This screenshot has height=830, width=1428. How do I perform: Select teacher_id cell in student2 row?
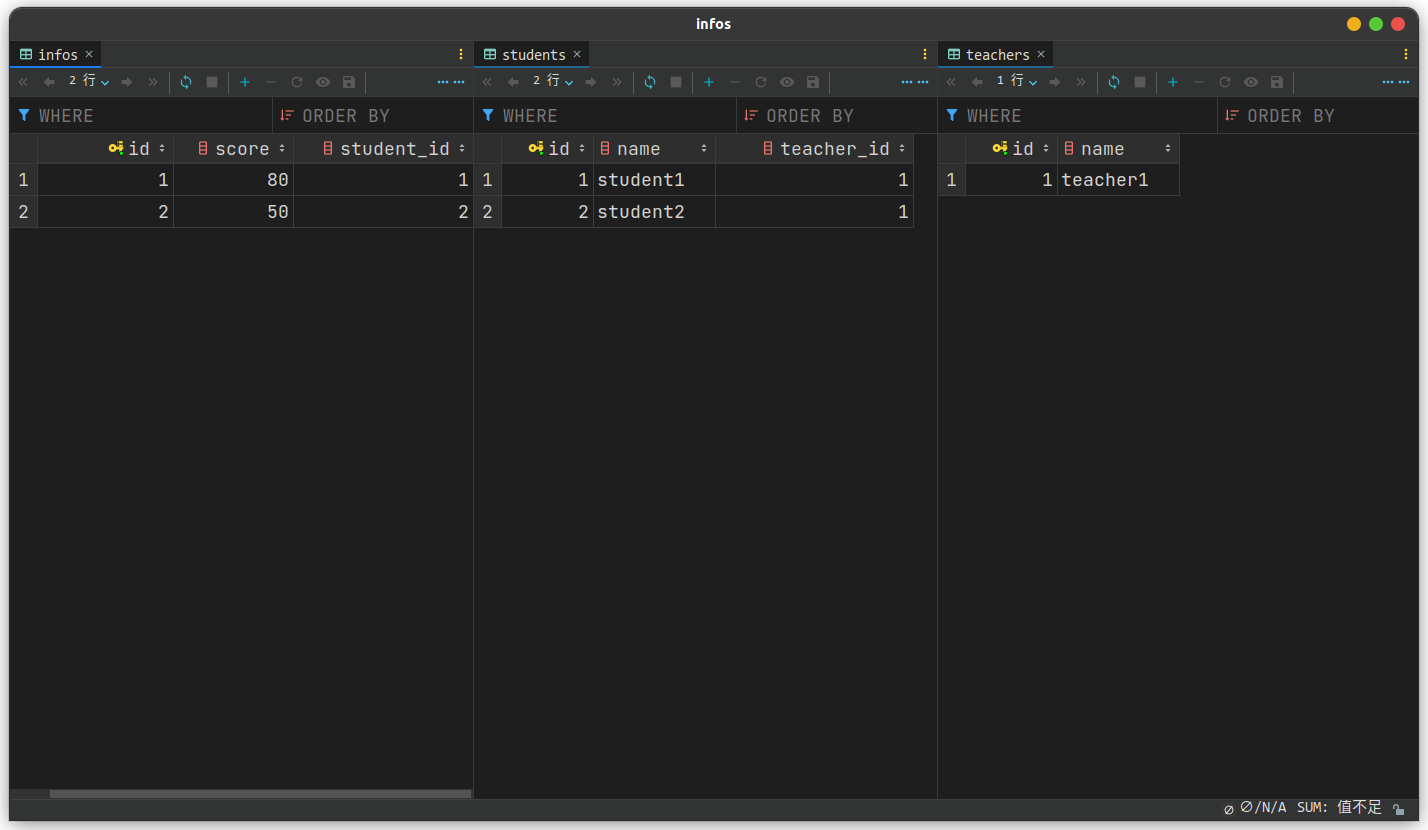(815, 212)
